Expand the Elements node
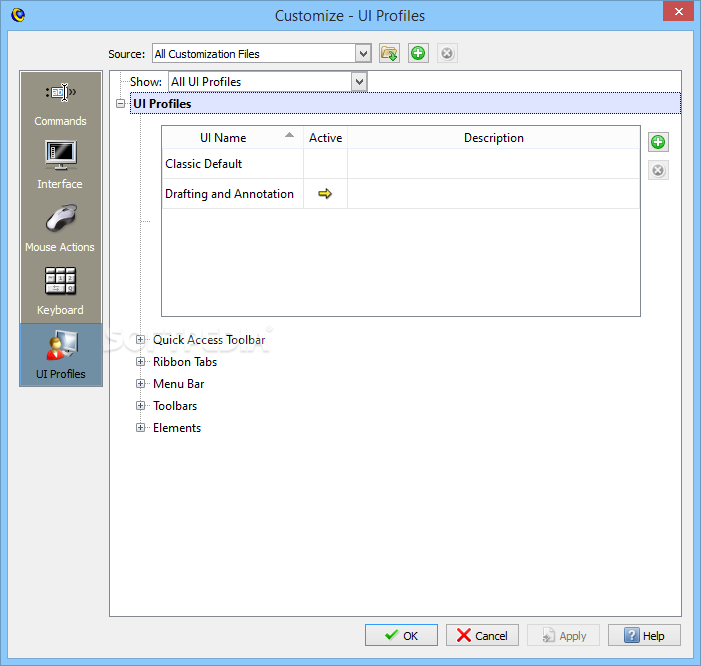701x666 pixels. point(140,428)
